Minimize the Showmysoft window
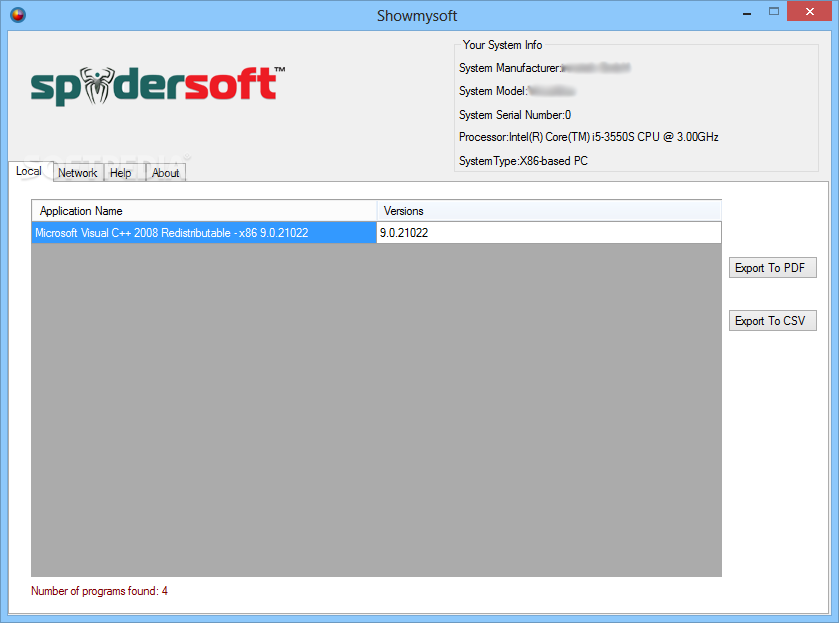Image resolution: width=839 pixels, height=623 pixels. [747, 13]
